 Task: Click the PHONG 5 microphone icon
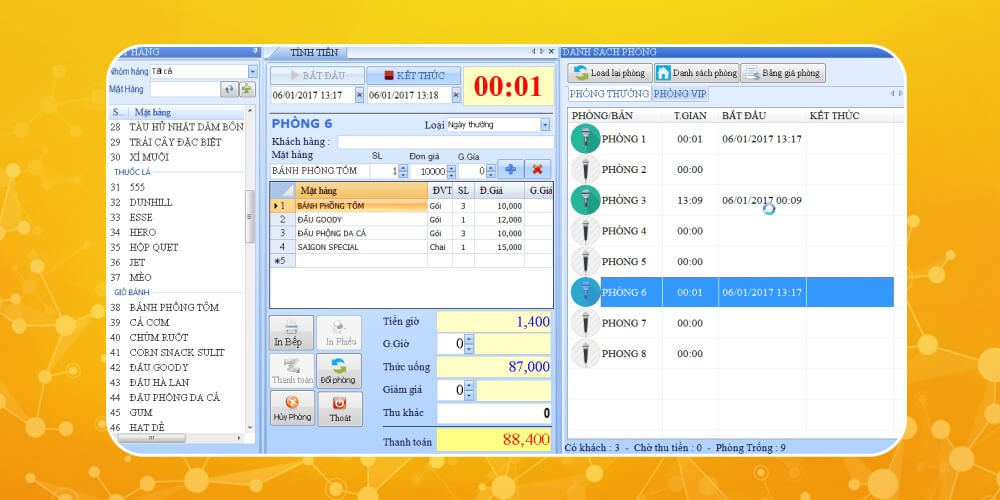pos(585,261)
